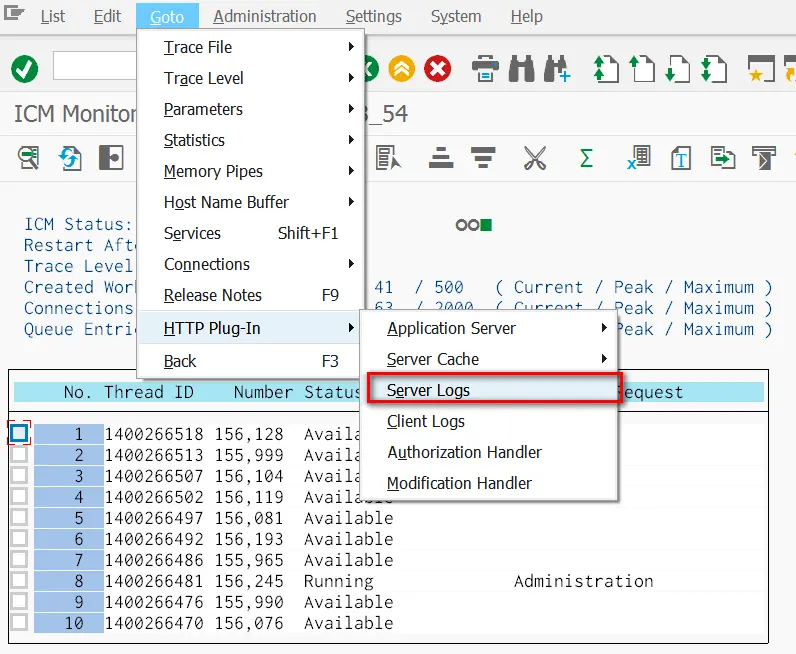The image size is (796, 654).
Task: Open the Settings menu
Action: pyautogui.click(x=374, y=16)
